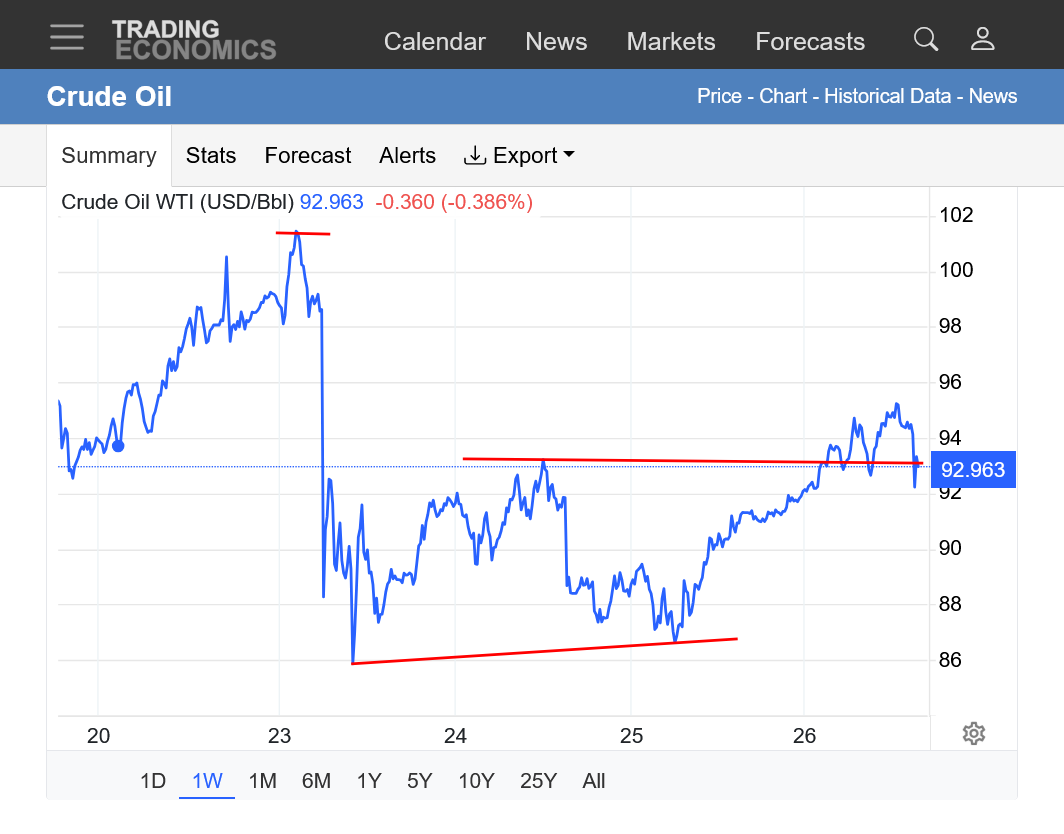Screen dimensions: 1064x834
Task: Select the Alerts tab
Action: coord(407,156)
